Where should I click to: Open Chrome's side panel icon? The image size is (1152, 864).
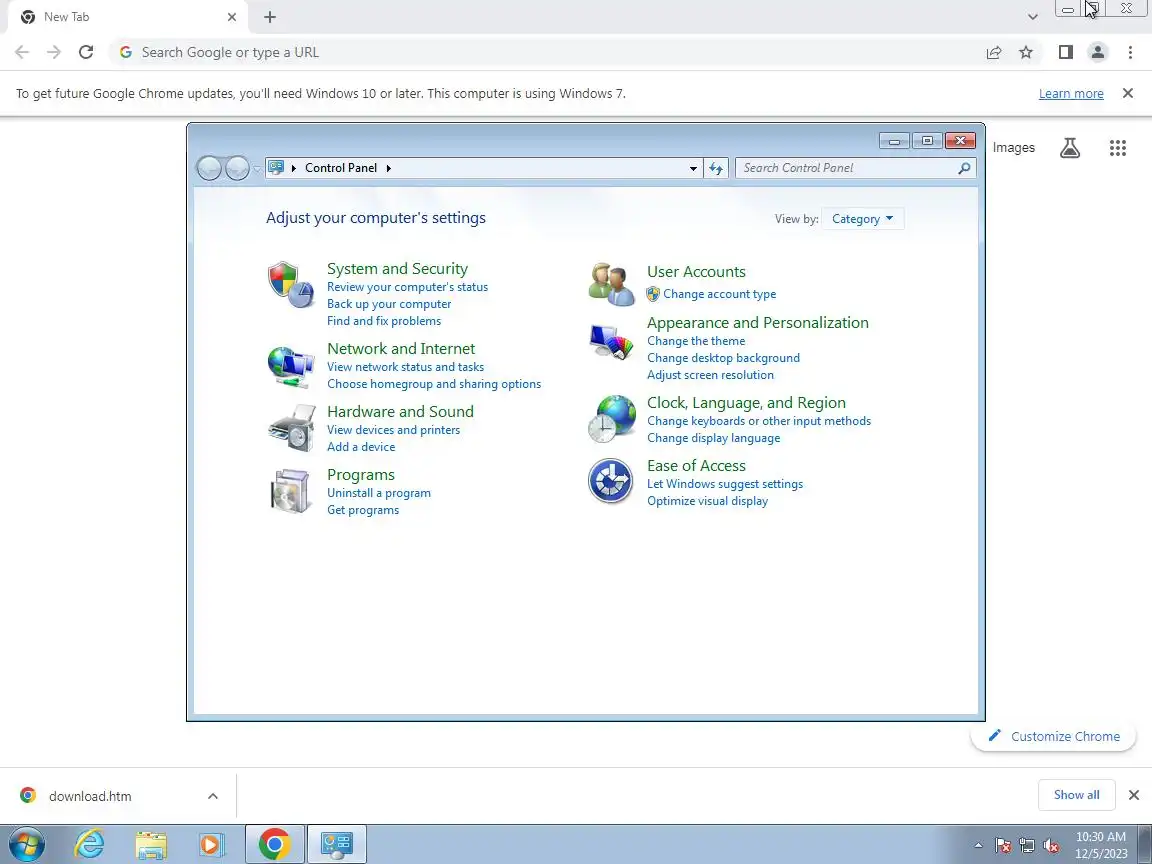1065,52
